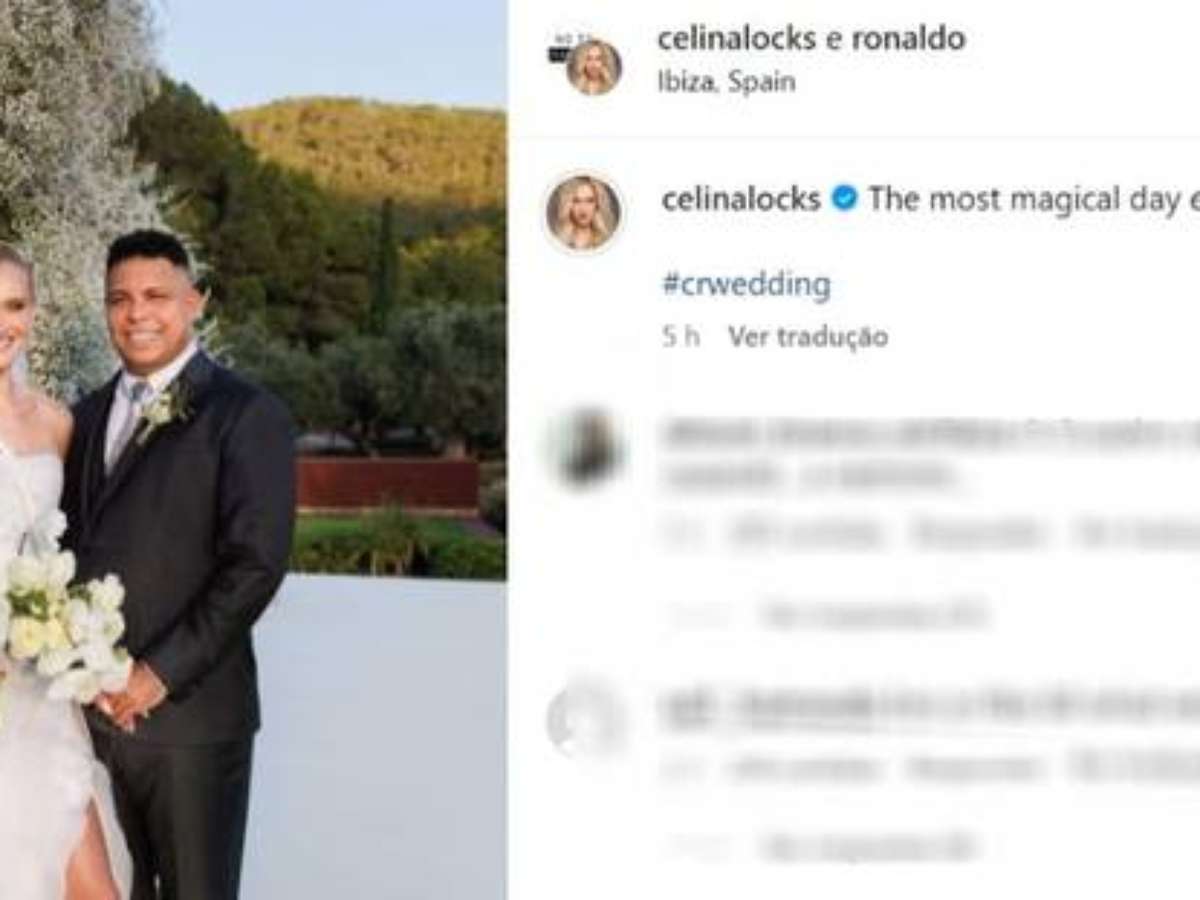The image size is (1200, 900).
Task: Click celinalocks username in the caption
Action: coord(741,199)
